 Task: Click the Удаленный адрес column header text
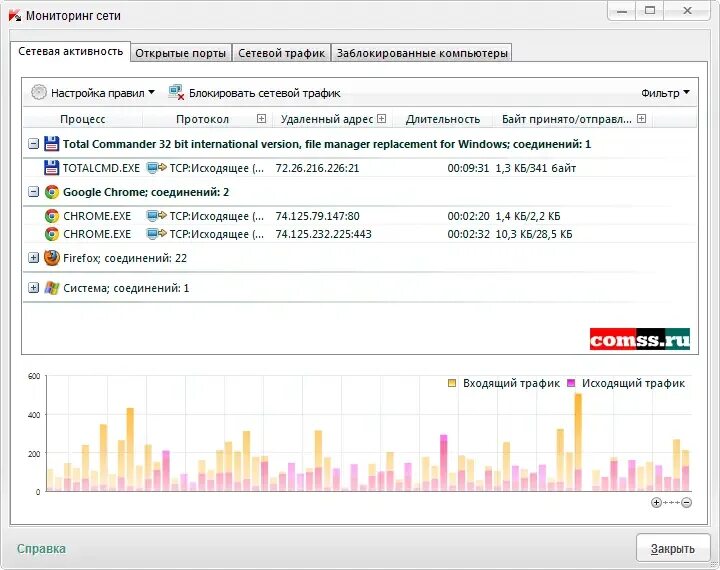point(326,119)
